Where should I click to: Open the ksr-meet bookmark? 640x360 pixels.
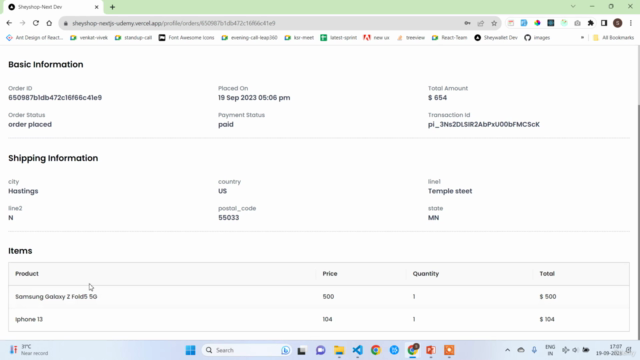(299, 38)
